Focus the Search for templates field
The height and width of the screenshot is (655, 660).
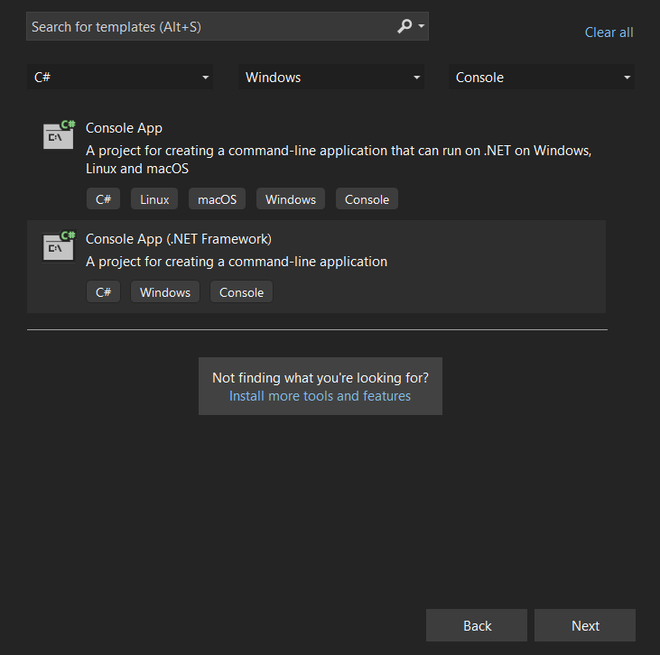[x=210, y=27]
